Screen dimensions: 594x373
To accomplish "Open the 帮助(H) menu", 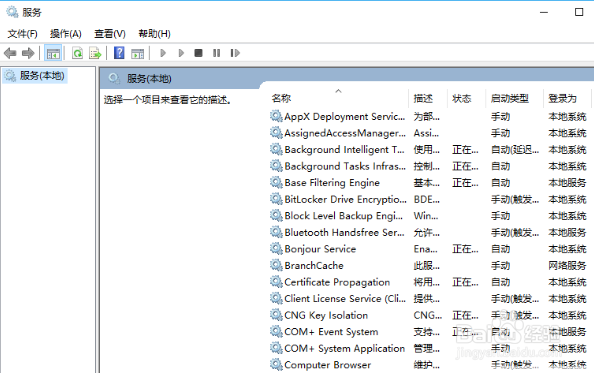I will 155,34.
